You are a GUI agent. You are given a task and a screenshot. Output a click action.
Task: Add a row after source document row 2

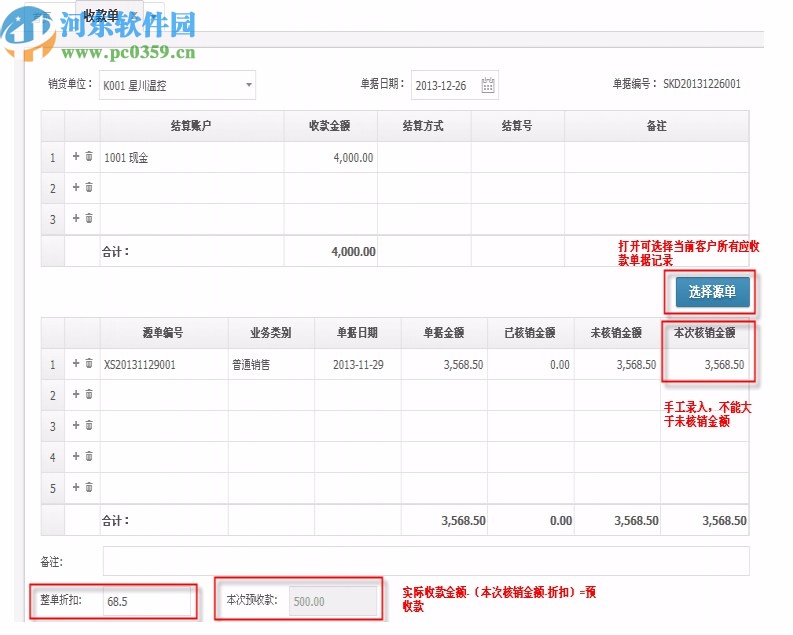click(76, 394)
